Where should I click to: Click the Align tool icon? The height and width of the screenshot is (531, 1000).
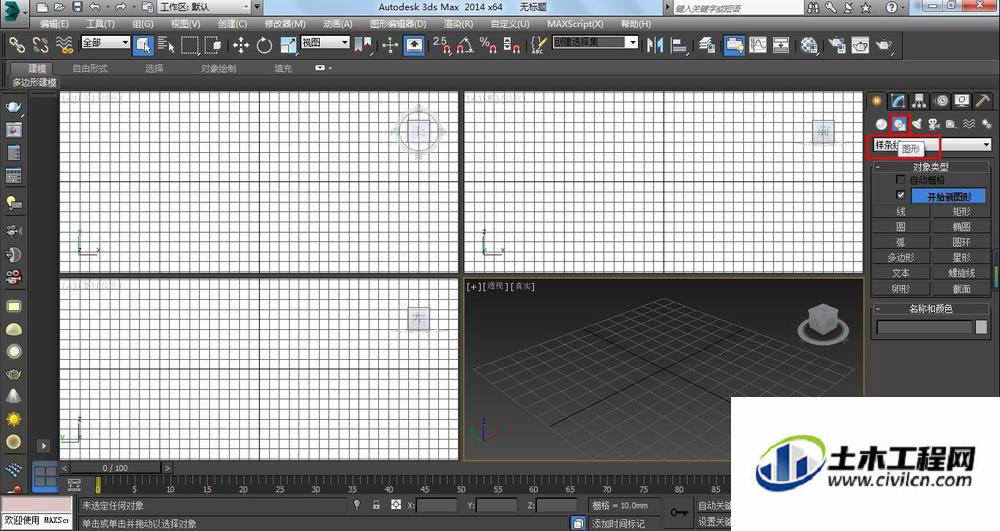pyautogui.click(x=679, y=45)
